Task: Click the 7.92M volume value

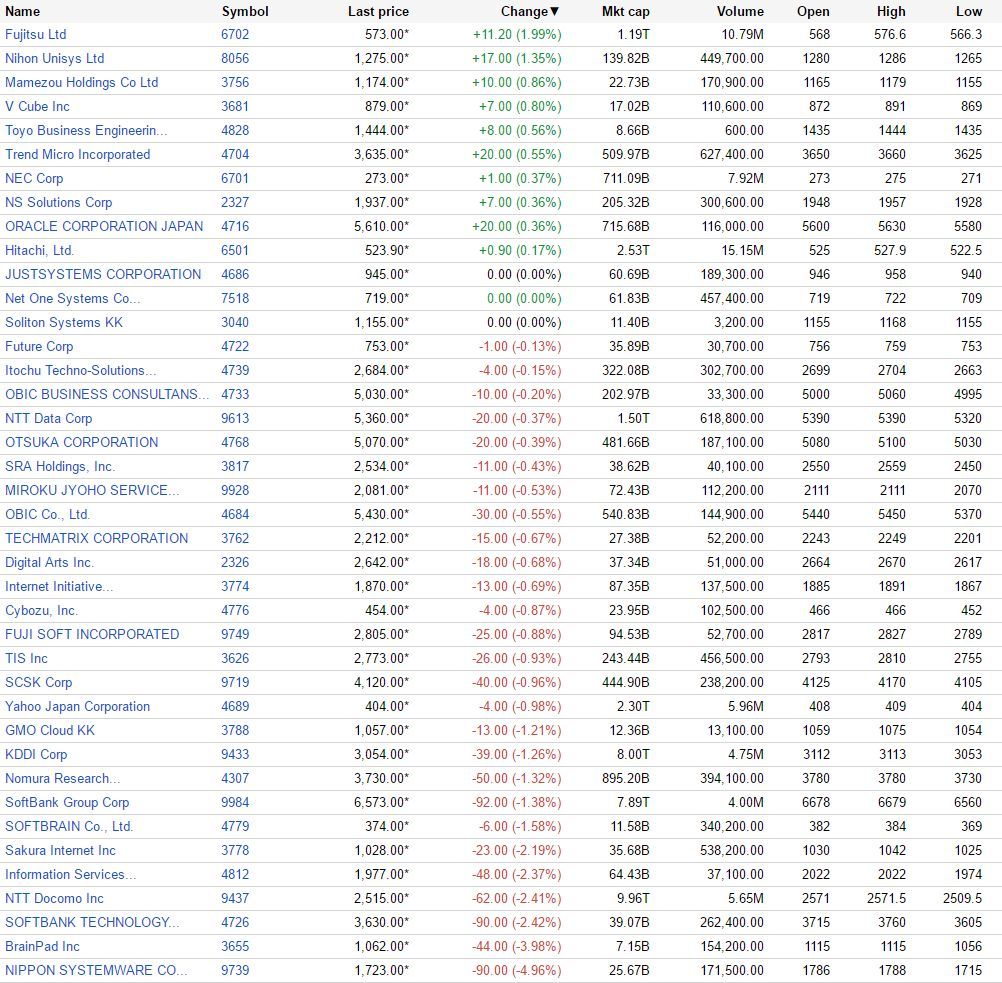Action: click(x=746, y=178)
